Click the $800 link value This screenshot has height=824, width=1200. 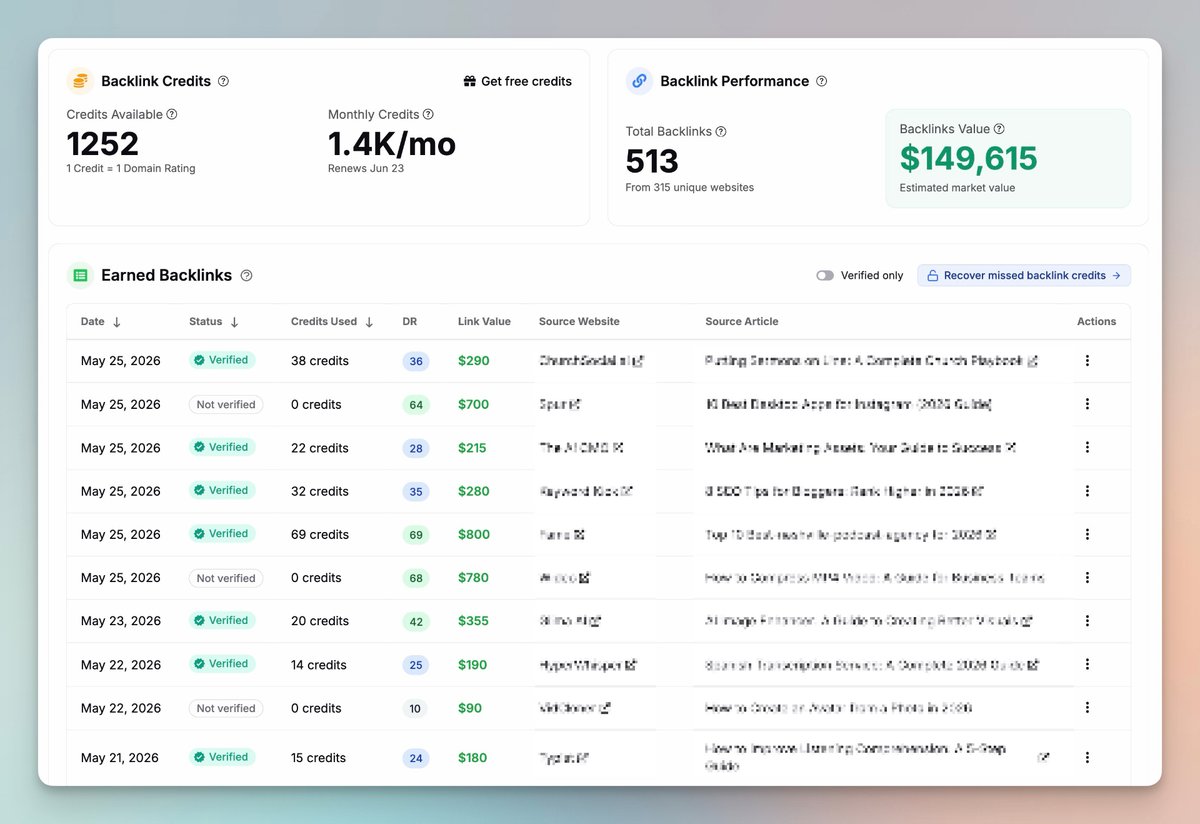tap(474, 534)
